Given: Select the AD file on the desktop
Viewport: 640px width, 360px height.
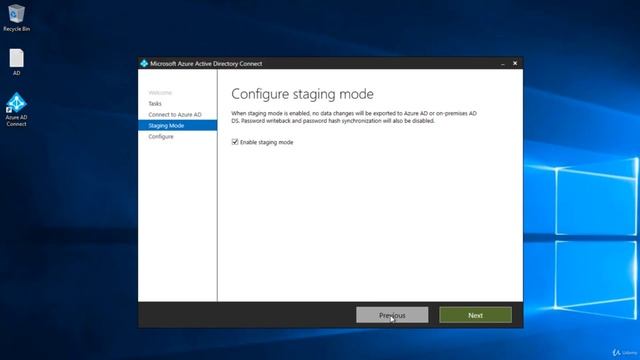Looking at the screenshot, I should 16,62.
